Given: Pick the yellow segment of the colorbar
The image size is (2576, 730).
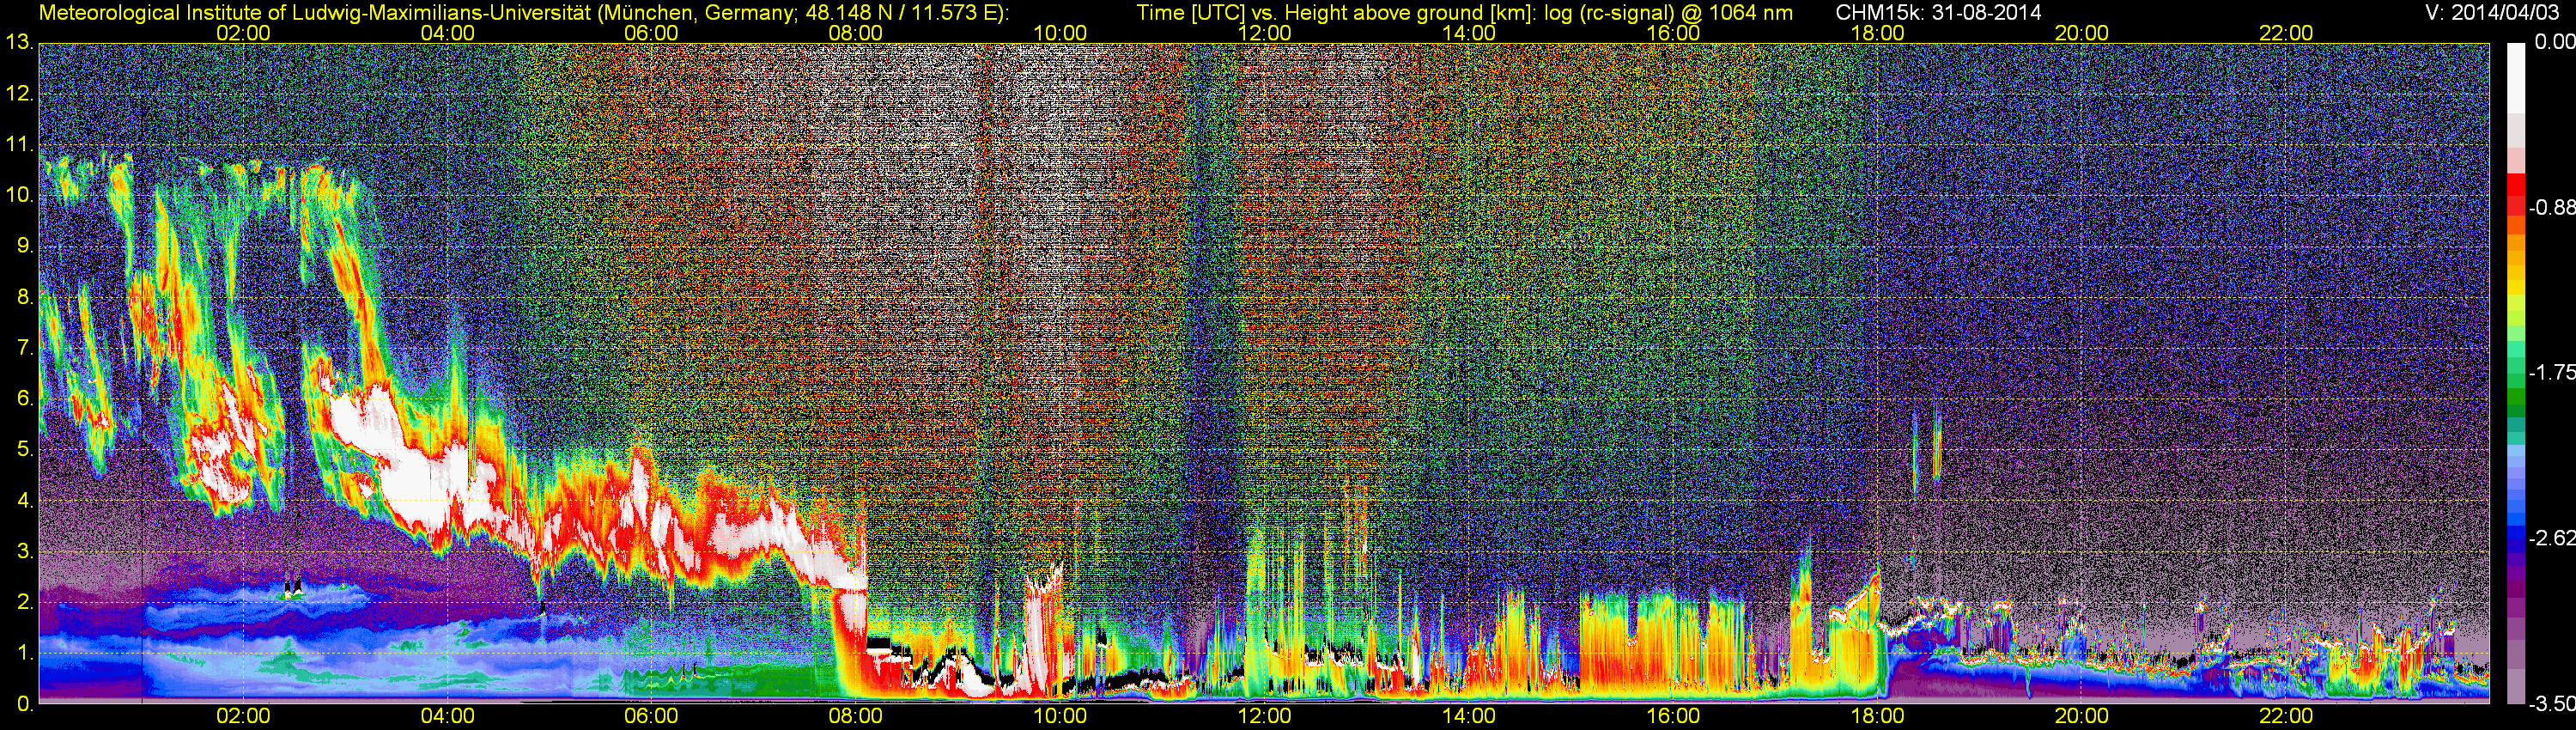Looking at the screenshot, I should 2516,285.
